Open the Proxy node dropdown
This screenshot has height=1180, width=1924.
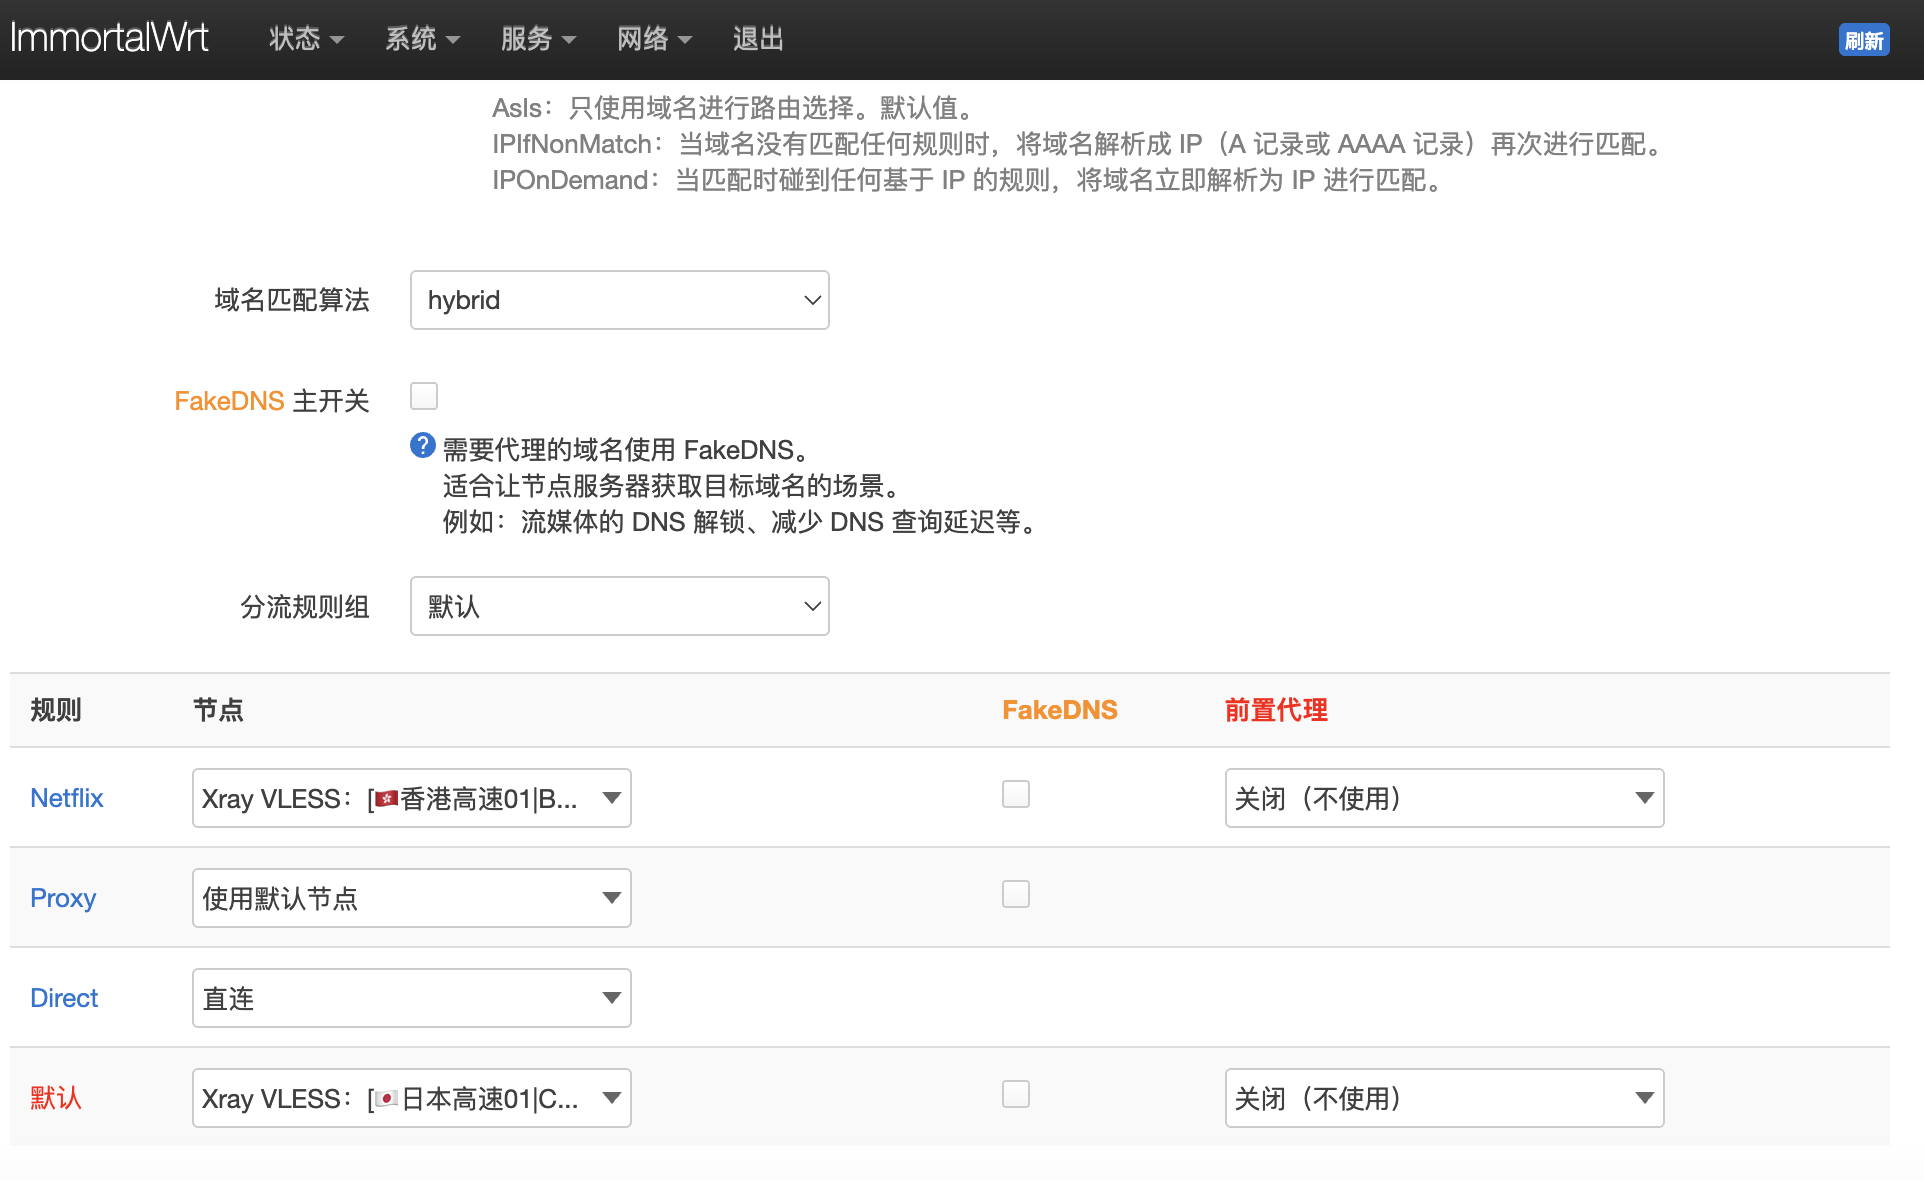[412, 898]
